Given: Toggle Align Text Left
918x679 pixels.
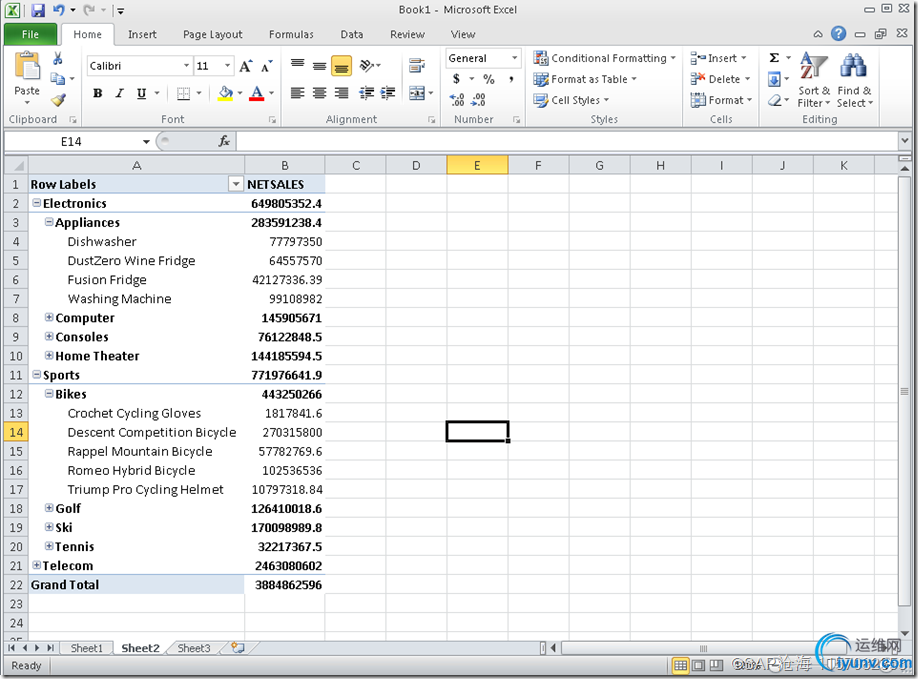Looking at the screenshot, I should (x=297, y=93).
